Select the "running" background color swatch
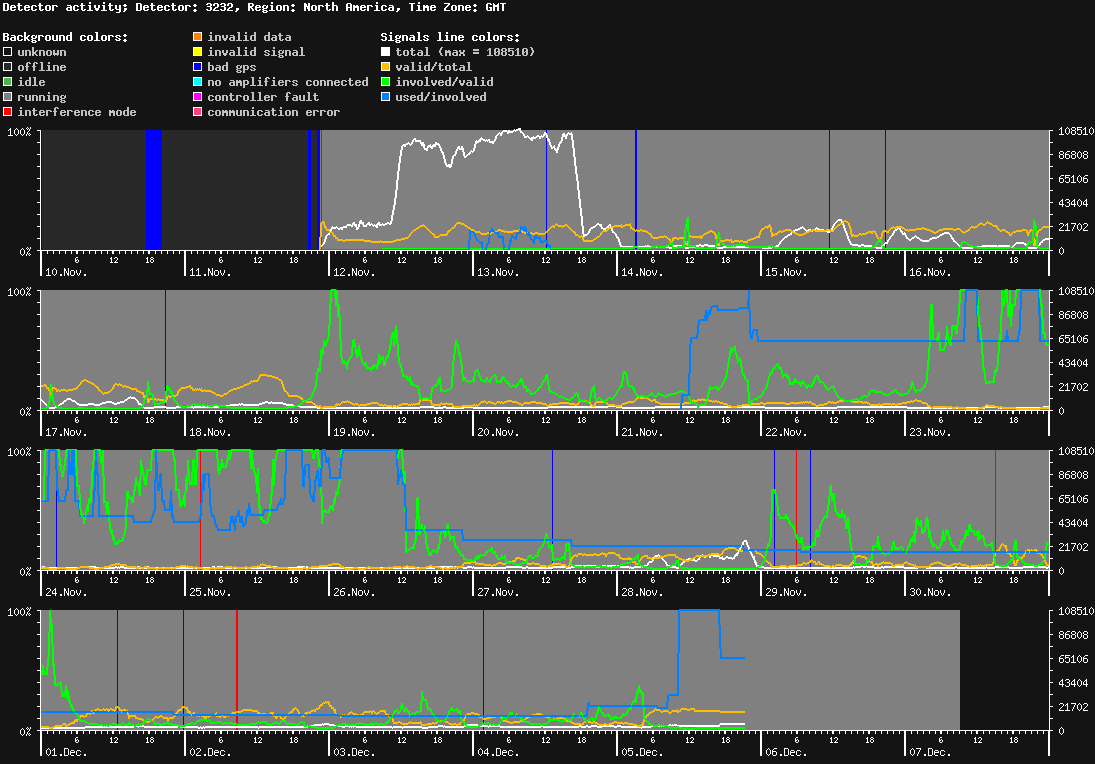The height and width of the screenshot is (764, 1095). (x=7, y=97)
